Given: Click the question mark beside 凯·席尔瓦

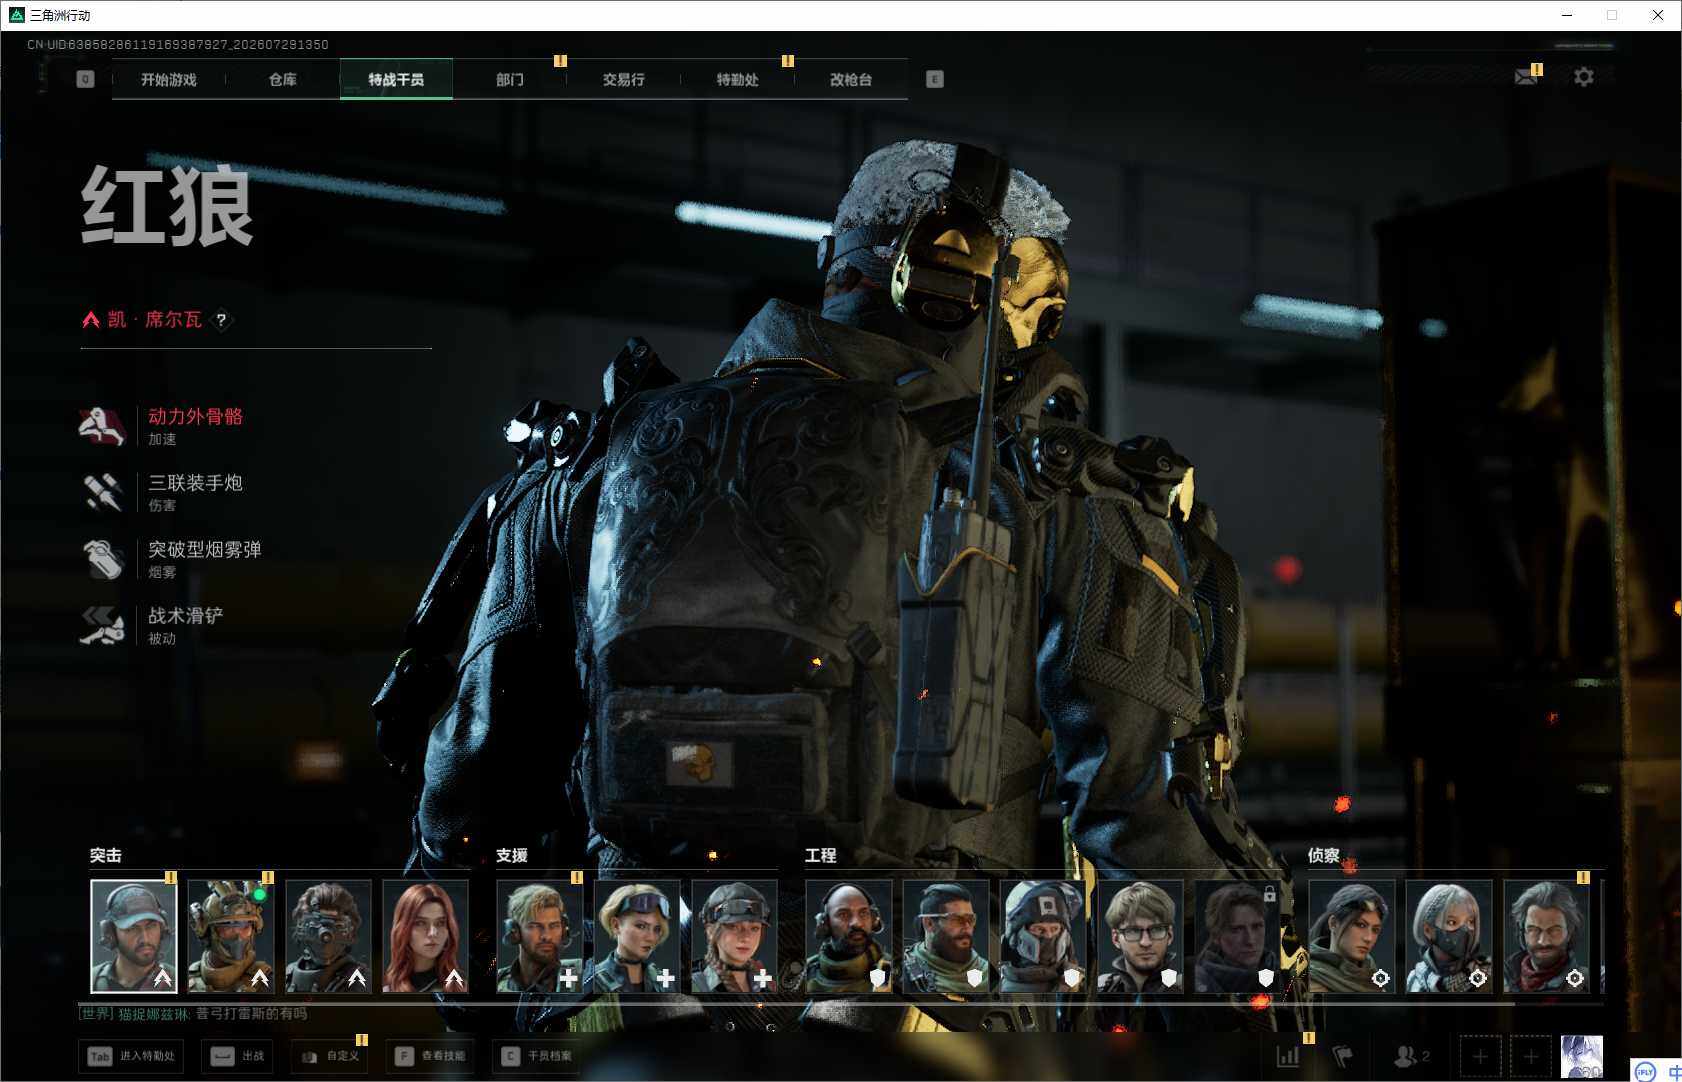Looking at the screenshot, I should point(221,320).
